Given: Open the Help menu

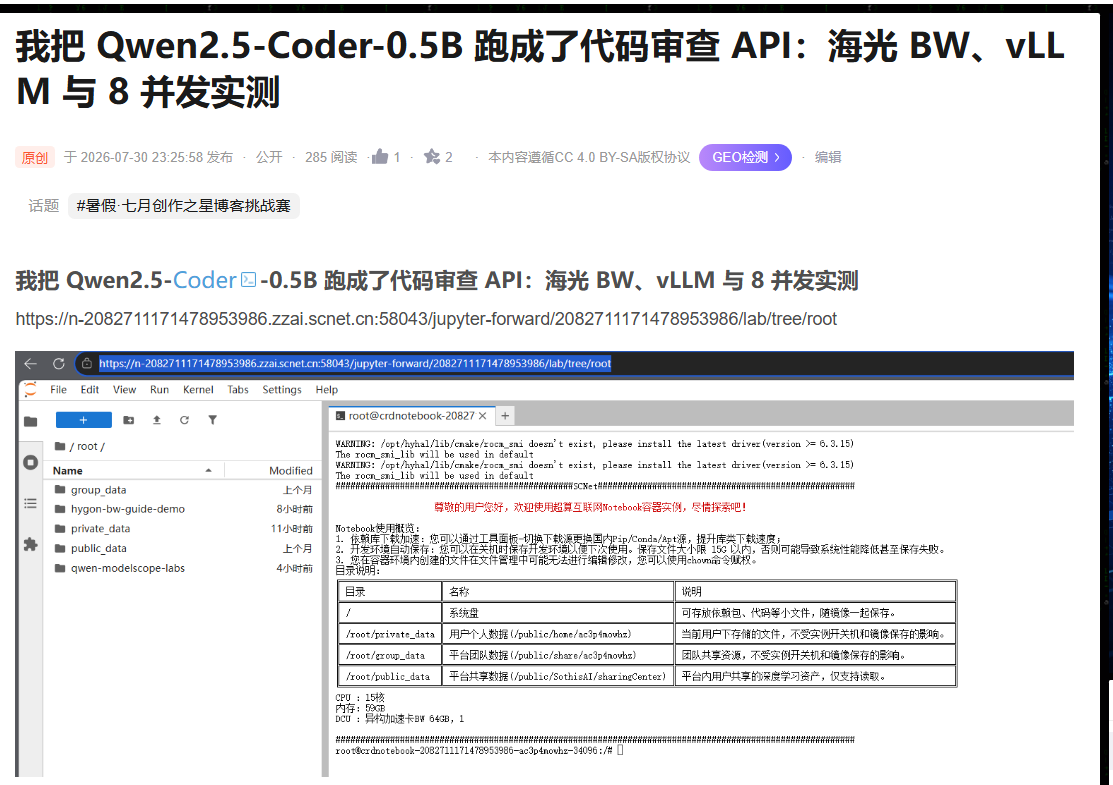Looking at the screenshot, I should point(327,390).
